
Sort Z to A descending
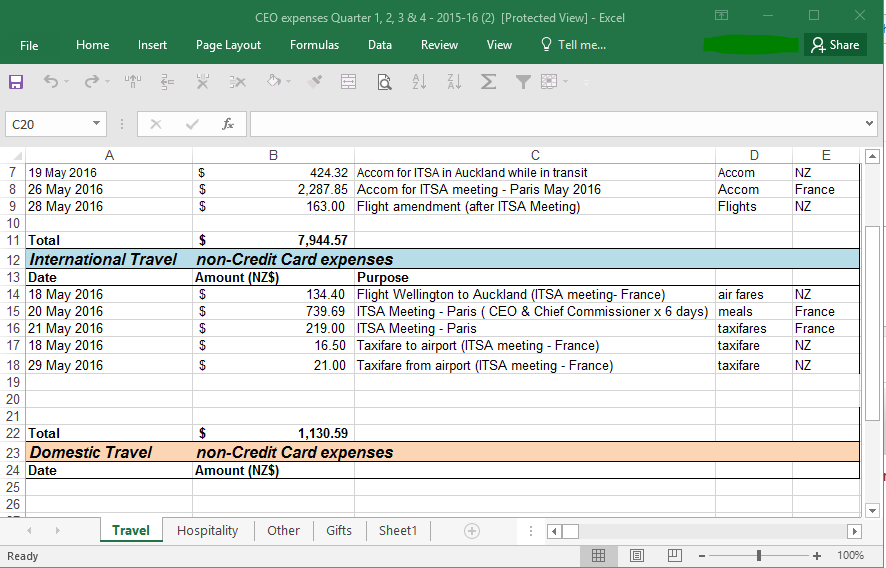pos(454,83)
